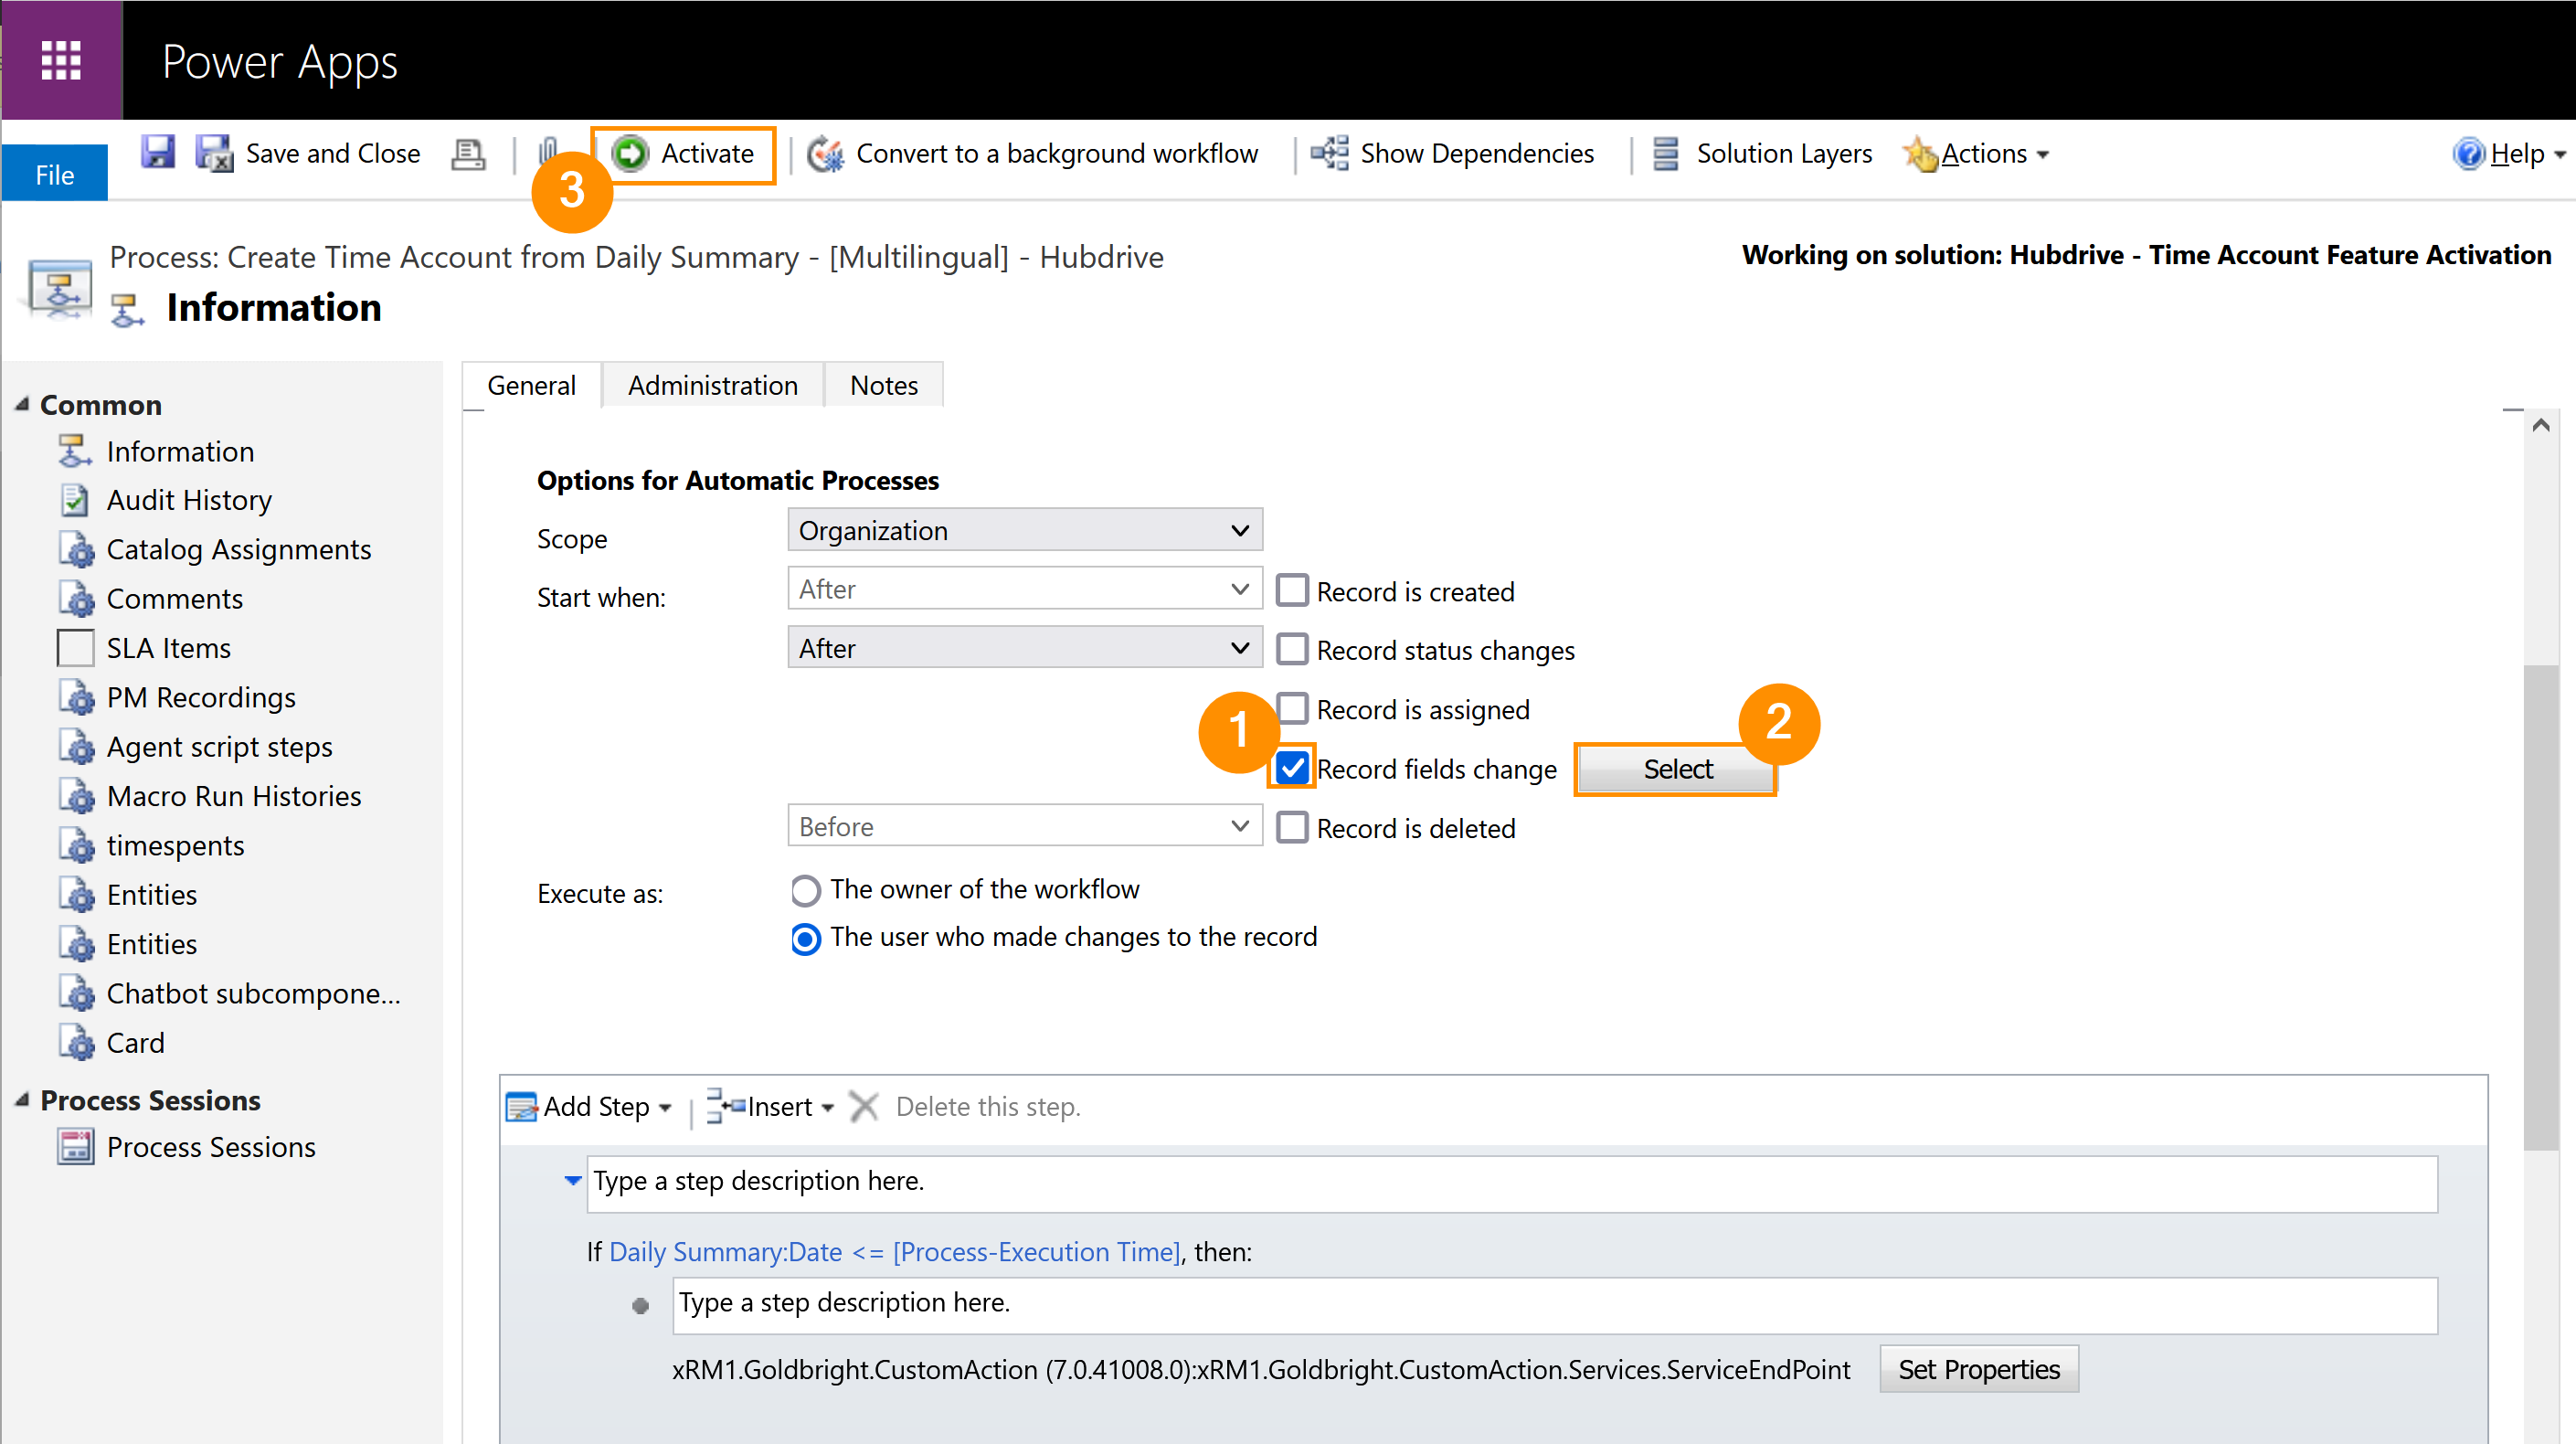The width and height of the screenshot is (2576, 1444).
Task: Click the green Activate icon
Action: coord(631,153)
